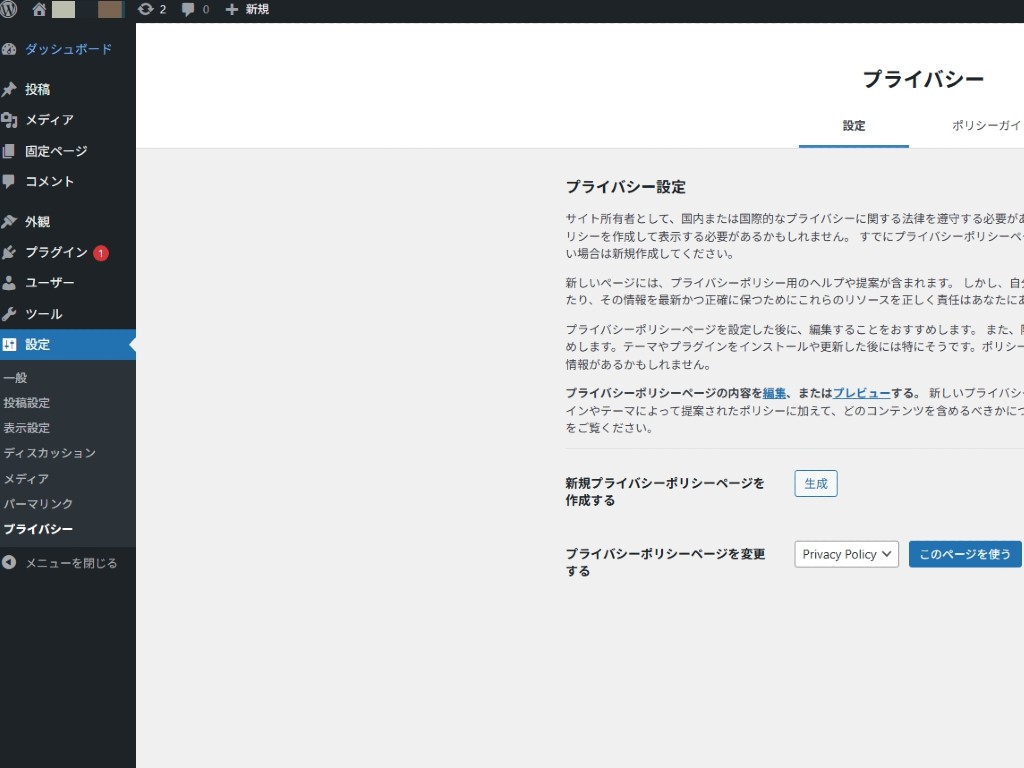
Task: Click the 生成 button
Action: [x=816, y=483]
